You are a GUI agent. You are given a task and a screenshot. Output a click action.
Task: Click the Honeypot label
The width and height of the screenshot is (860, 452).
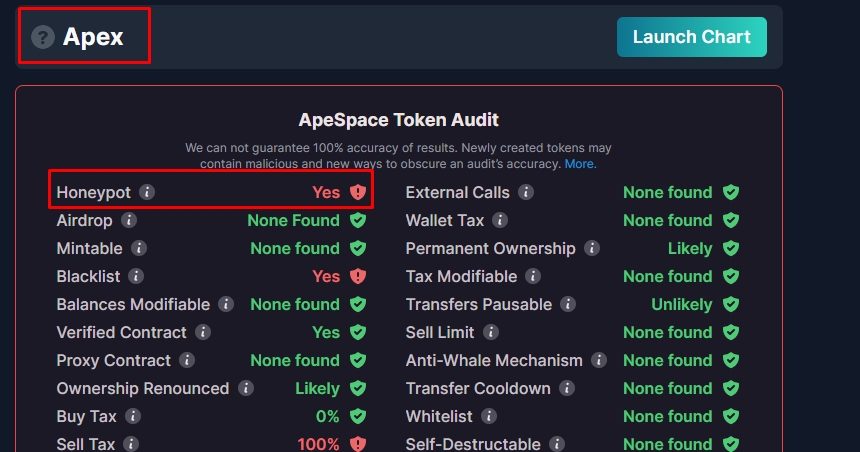[93, 193]
